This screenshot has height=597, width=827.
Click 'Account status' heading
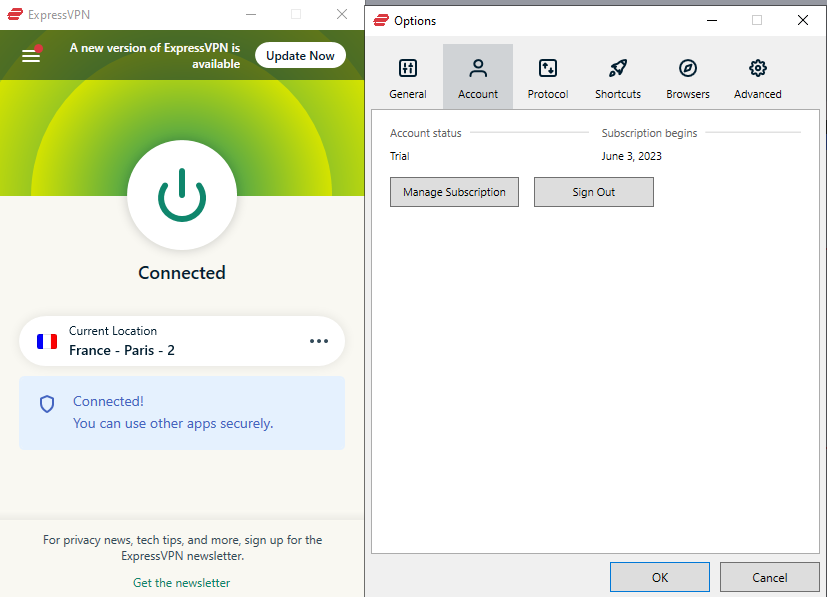click(426, 133)
